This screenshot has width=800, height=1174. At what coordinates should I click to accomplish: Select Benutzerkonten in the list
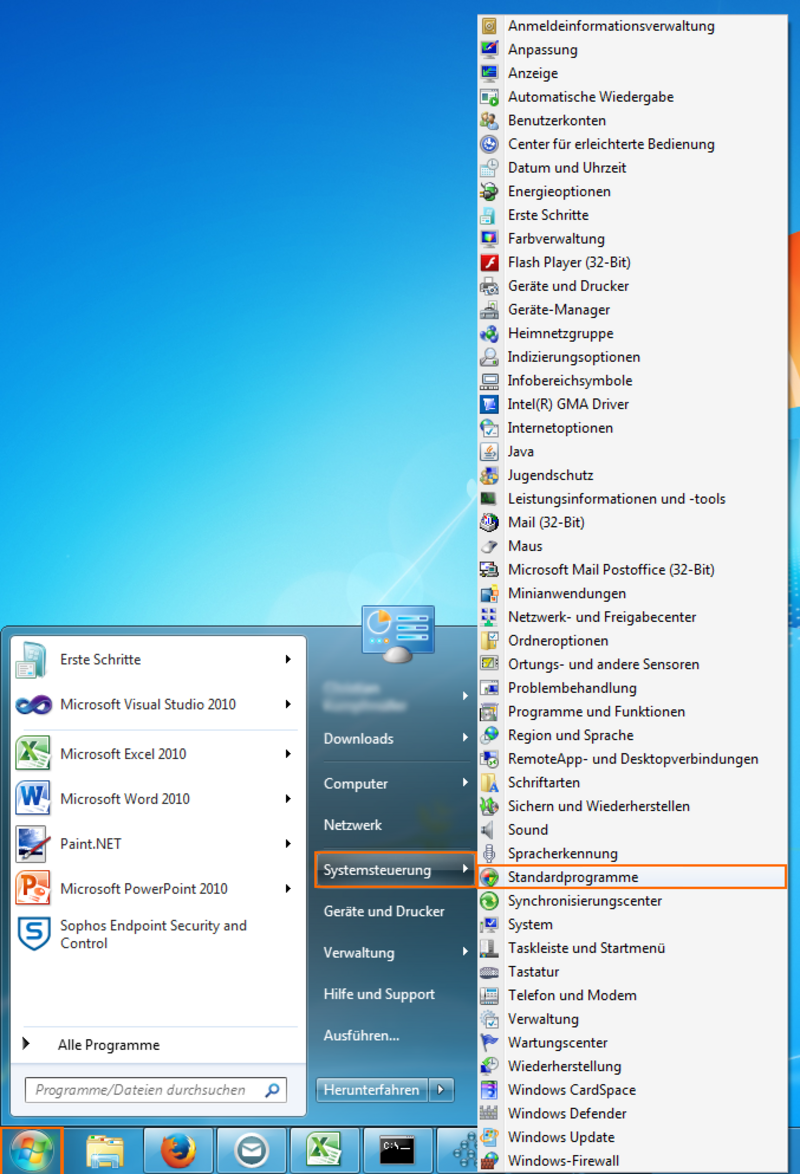coord(632,121)
